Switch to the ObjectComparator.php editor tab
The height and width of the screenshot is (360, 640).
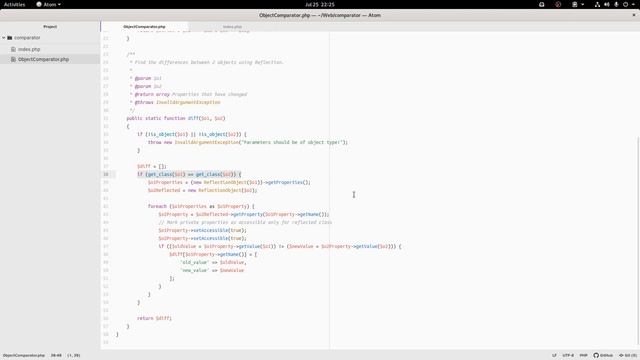tap(144, 27)
